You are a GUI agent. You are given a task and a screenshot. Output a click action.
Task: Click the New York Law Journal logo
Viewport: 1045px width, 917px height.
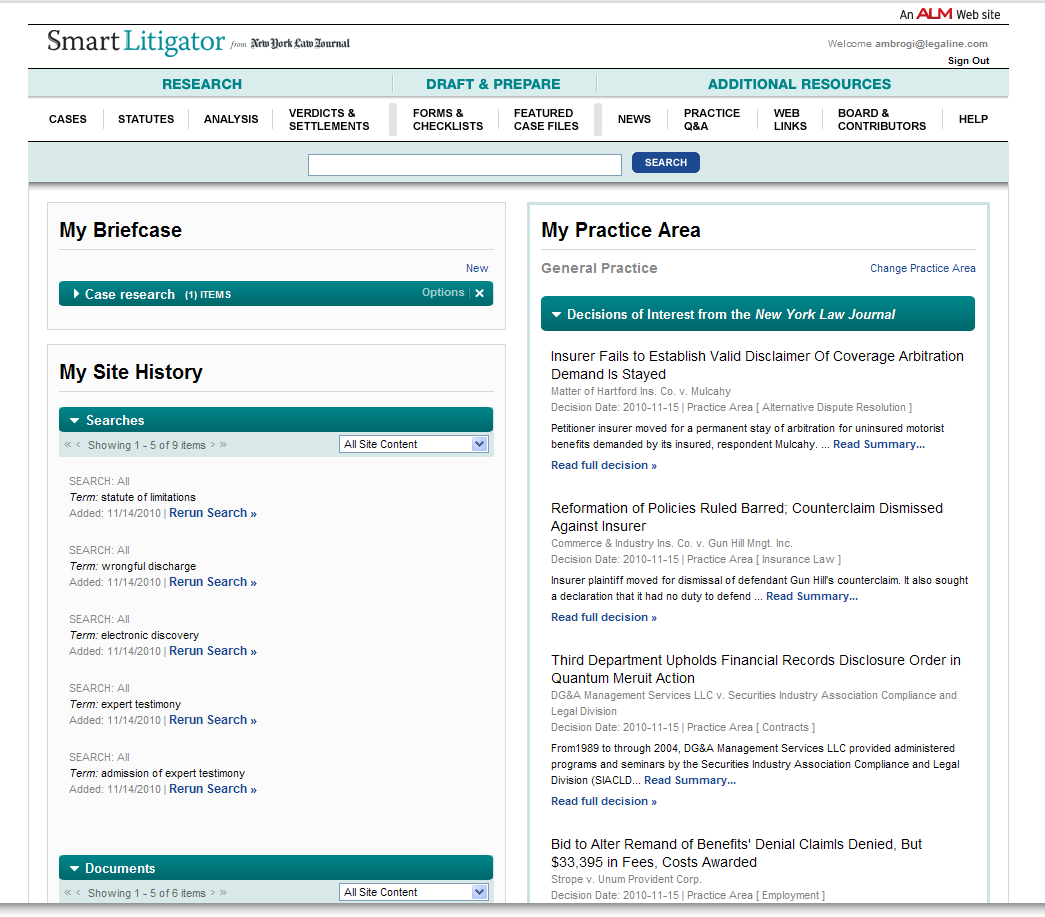[300, 43]
